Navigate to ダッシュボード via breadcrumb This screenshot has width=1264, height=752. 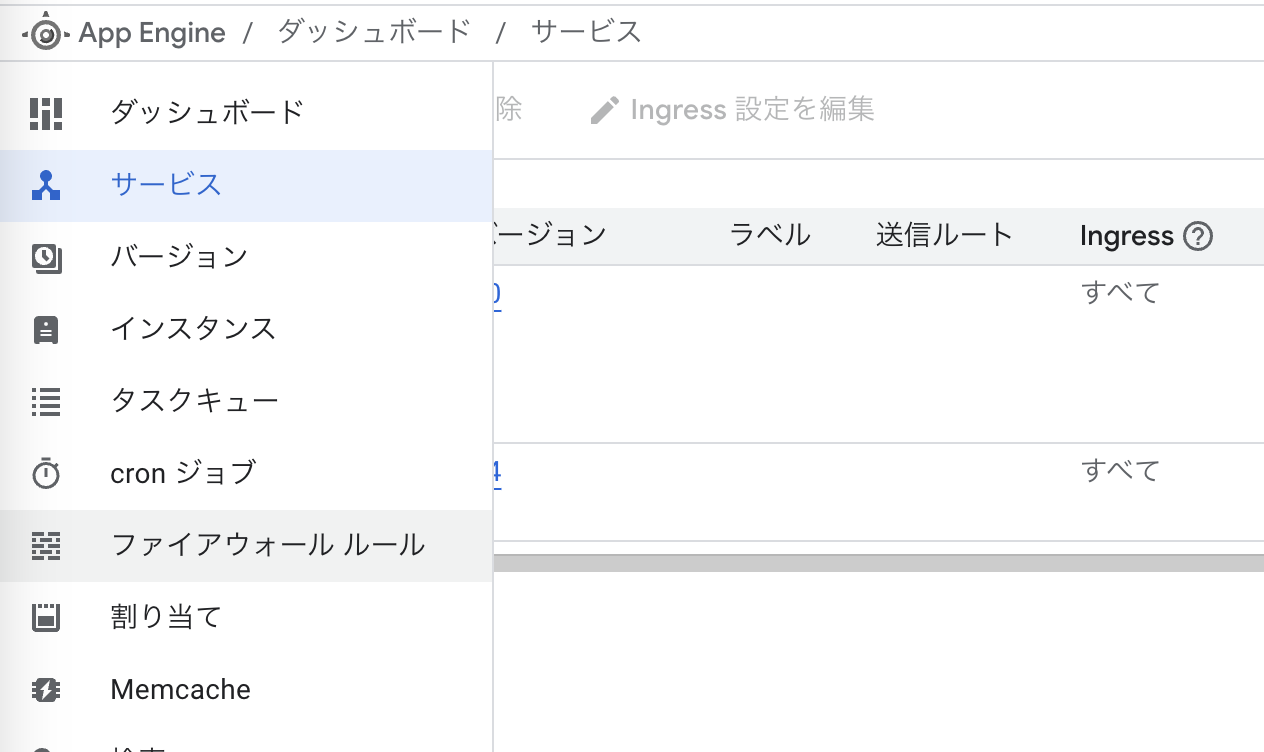(x=372, y=31)
